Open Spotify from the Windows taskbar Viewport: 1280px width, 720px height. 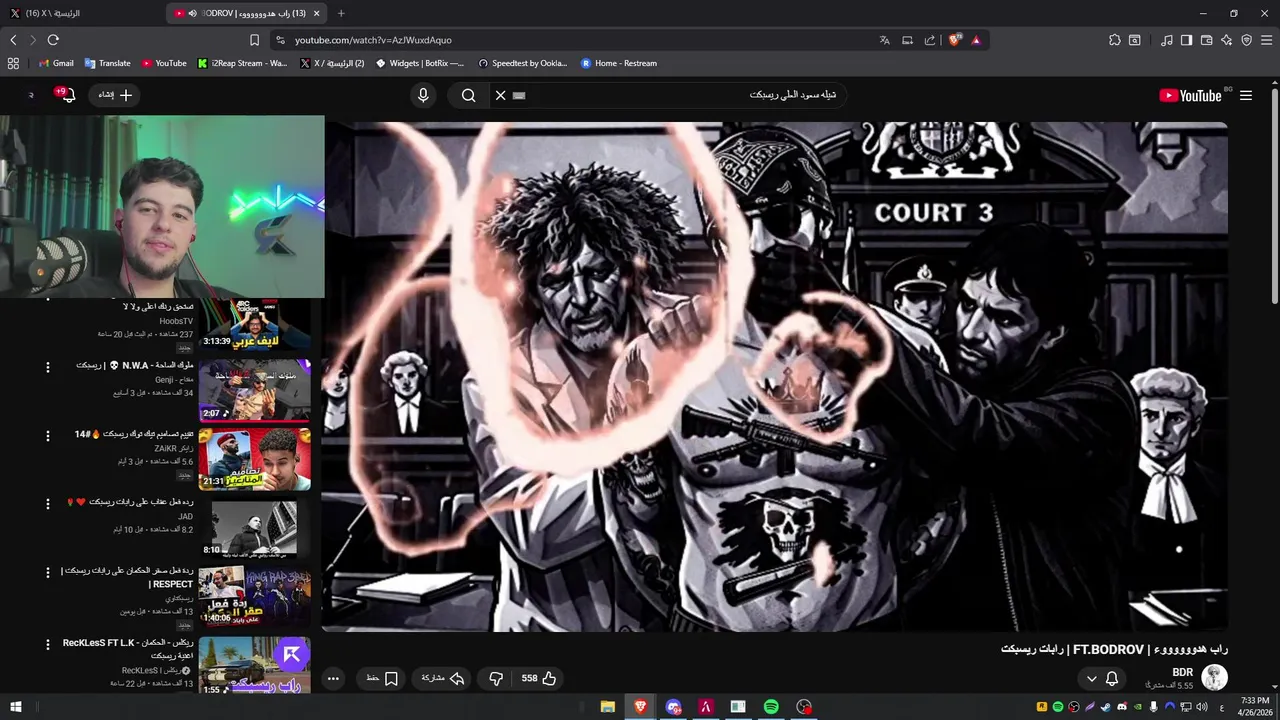pos(771,707)
